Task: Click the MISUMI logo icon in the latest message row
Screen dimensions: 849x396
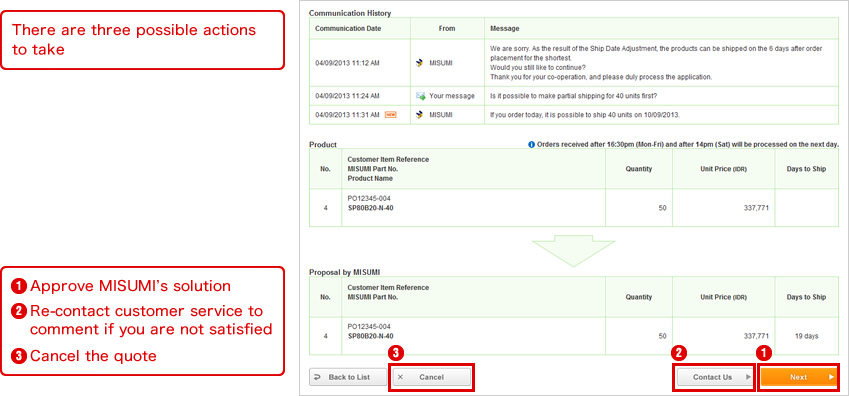Action: (x=419, y=115)
